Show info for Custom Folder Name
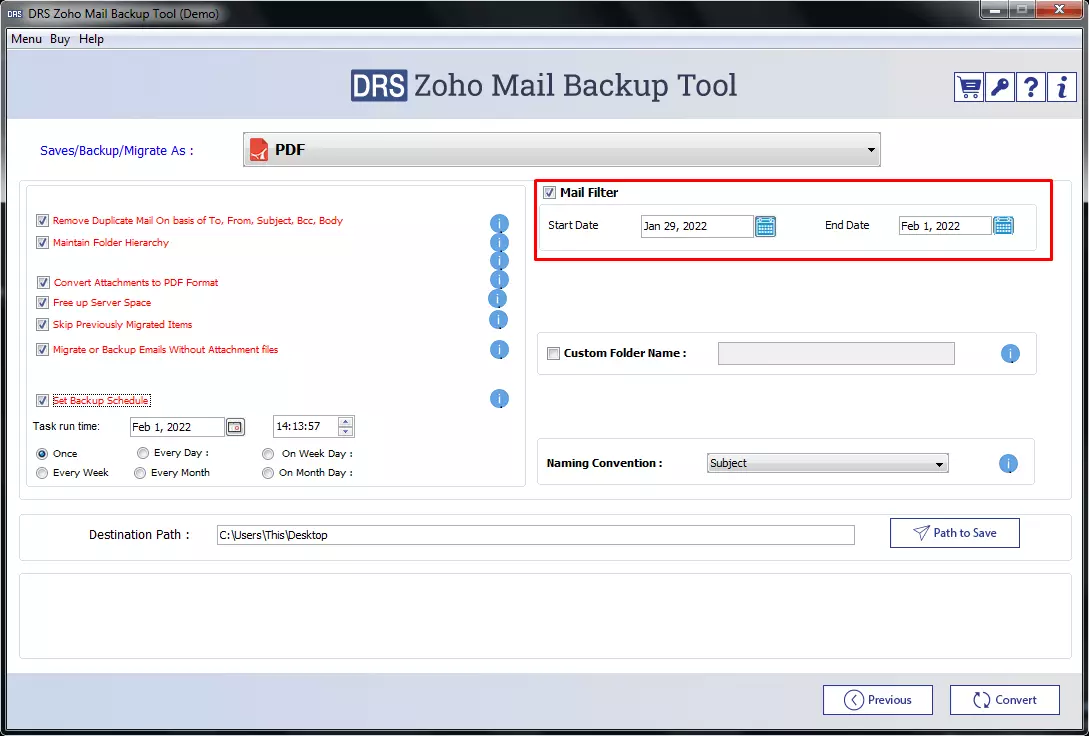The height and width of the screenshot is (736, 1089). point(1011,353)
